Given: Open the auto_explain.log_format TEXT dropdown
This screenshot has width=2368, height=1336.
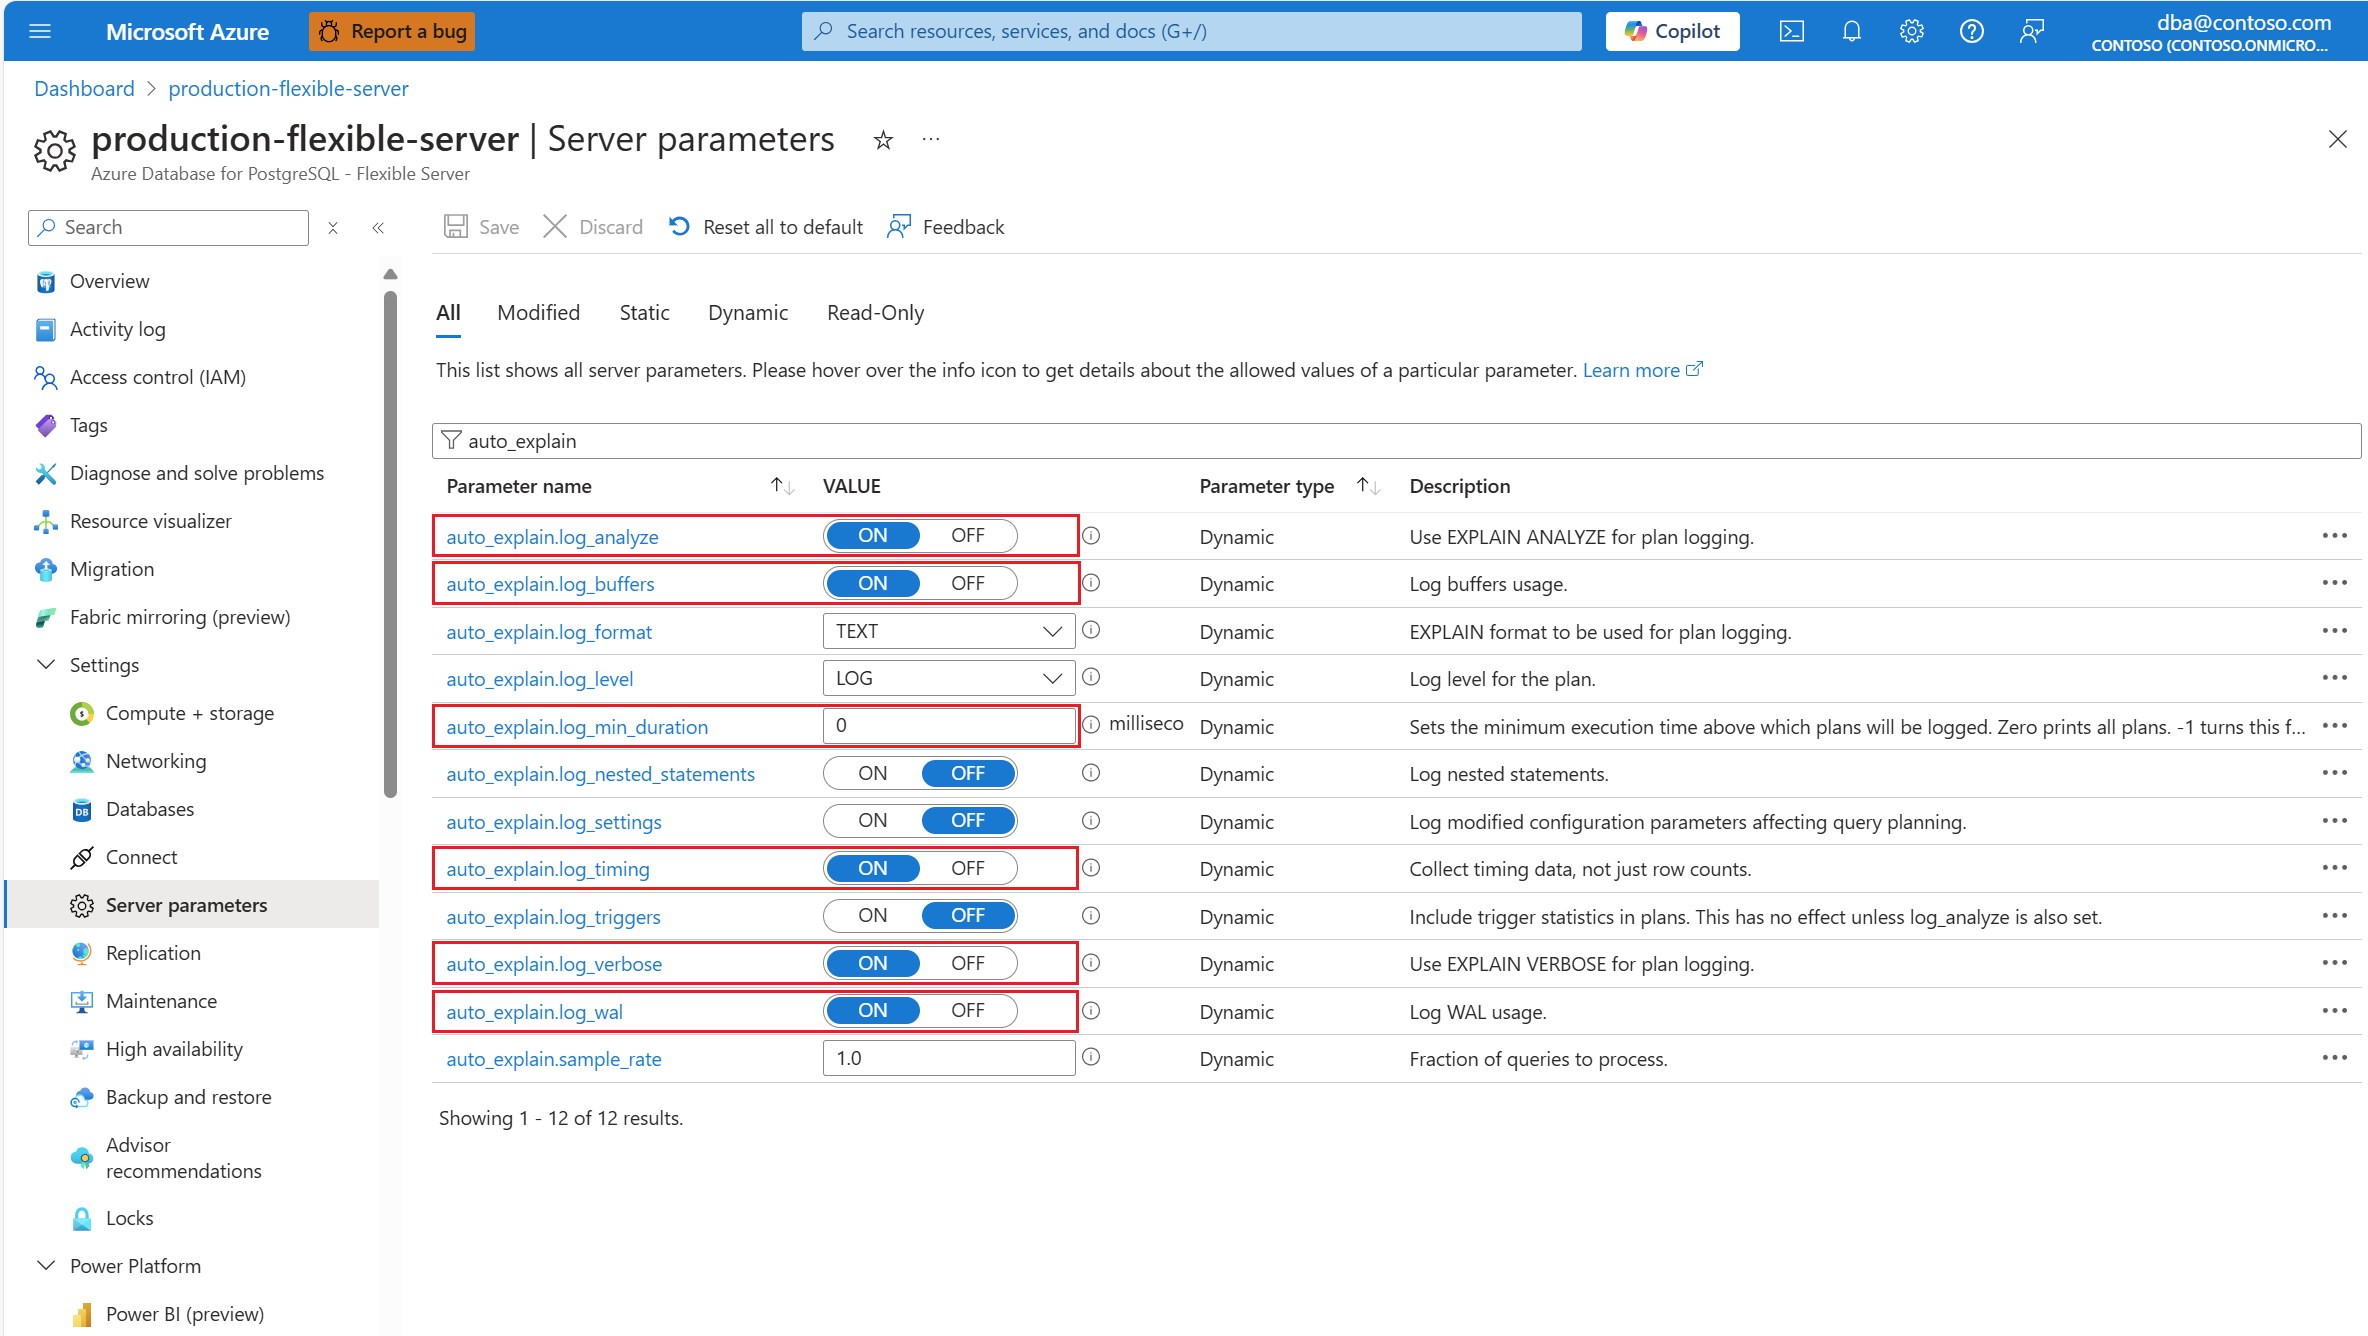Looking at the screenshot, I should [x=948, y=631].
